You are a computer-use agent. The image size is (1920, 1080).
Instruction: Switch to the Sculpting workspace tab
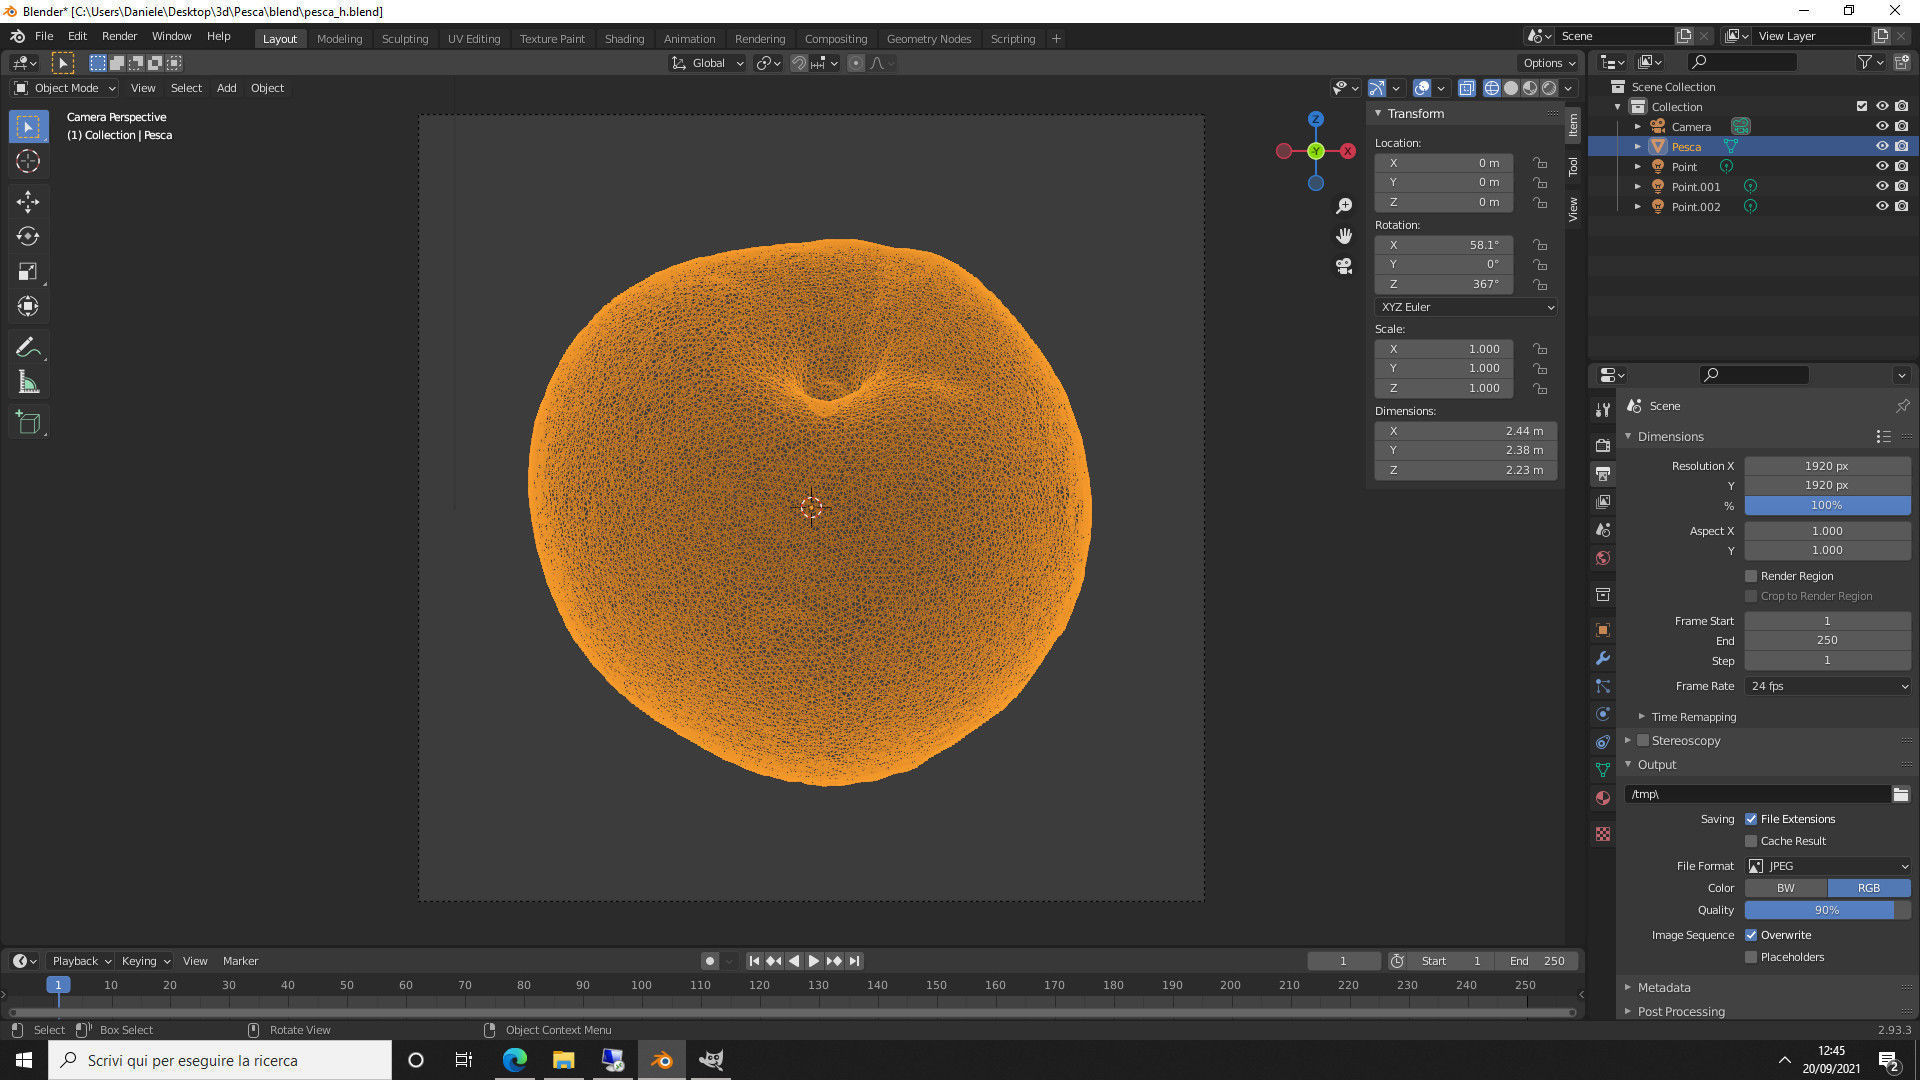tap(404, 38)
